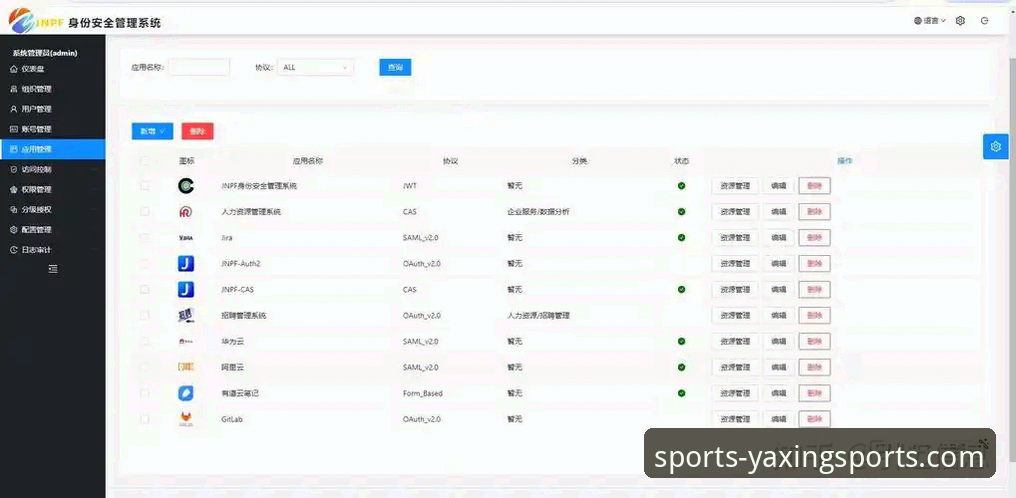Click the 有道云笔记 app icon

click(x=186, y=393)
